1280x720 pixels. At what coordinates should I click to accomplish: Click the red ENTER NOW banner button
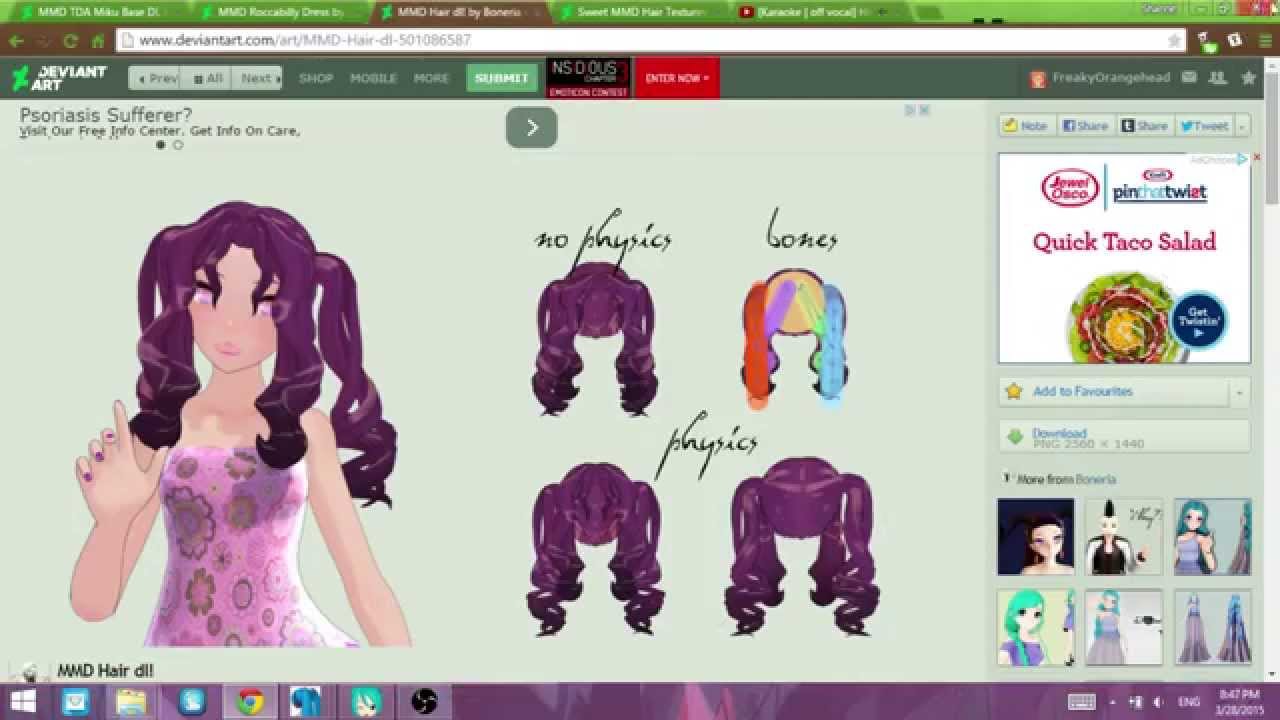pos(677,78)
